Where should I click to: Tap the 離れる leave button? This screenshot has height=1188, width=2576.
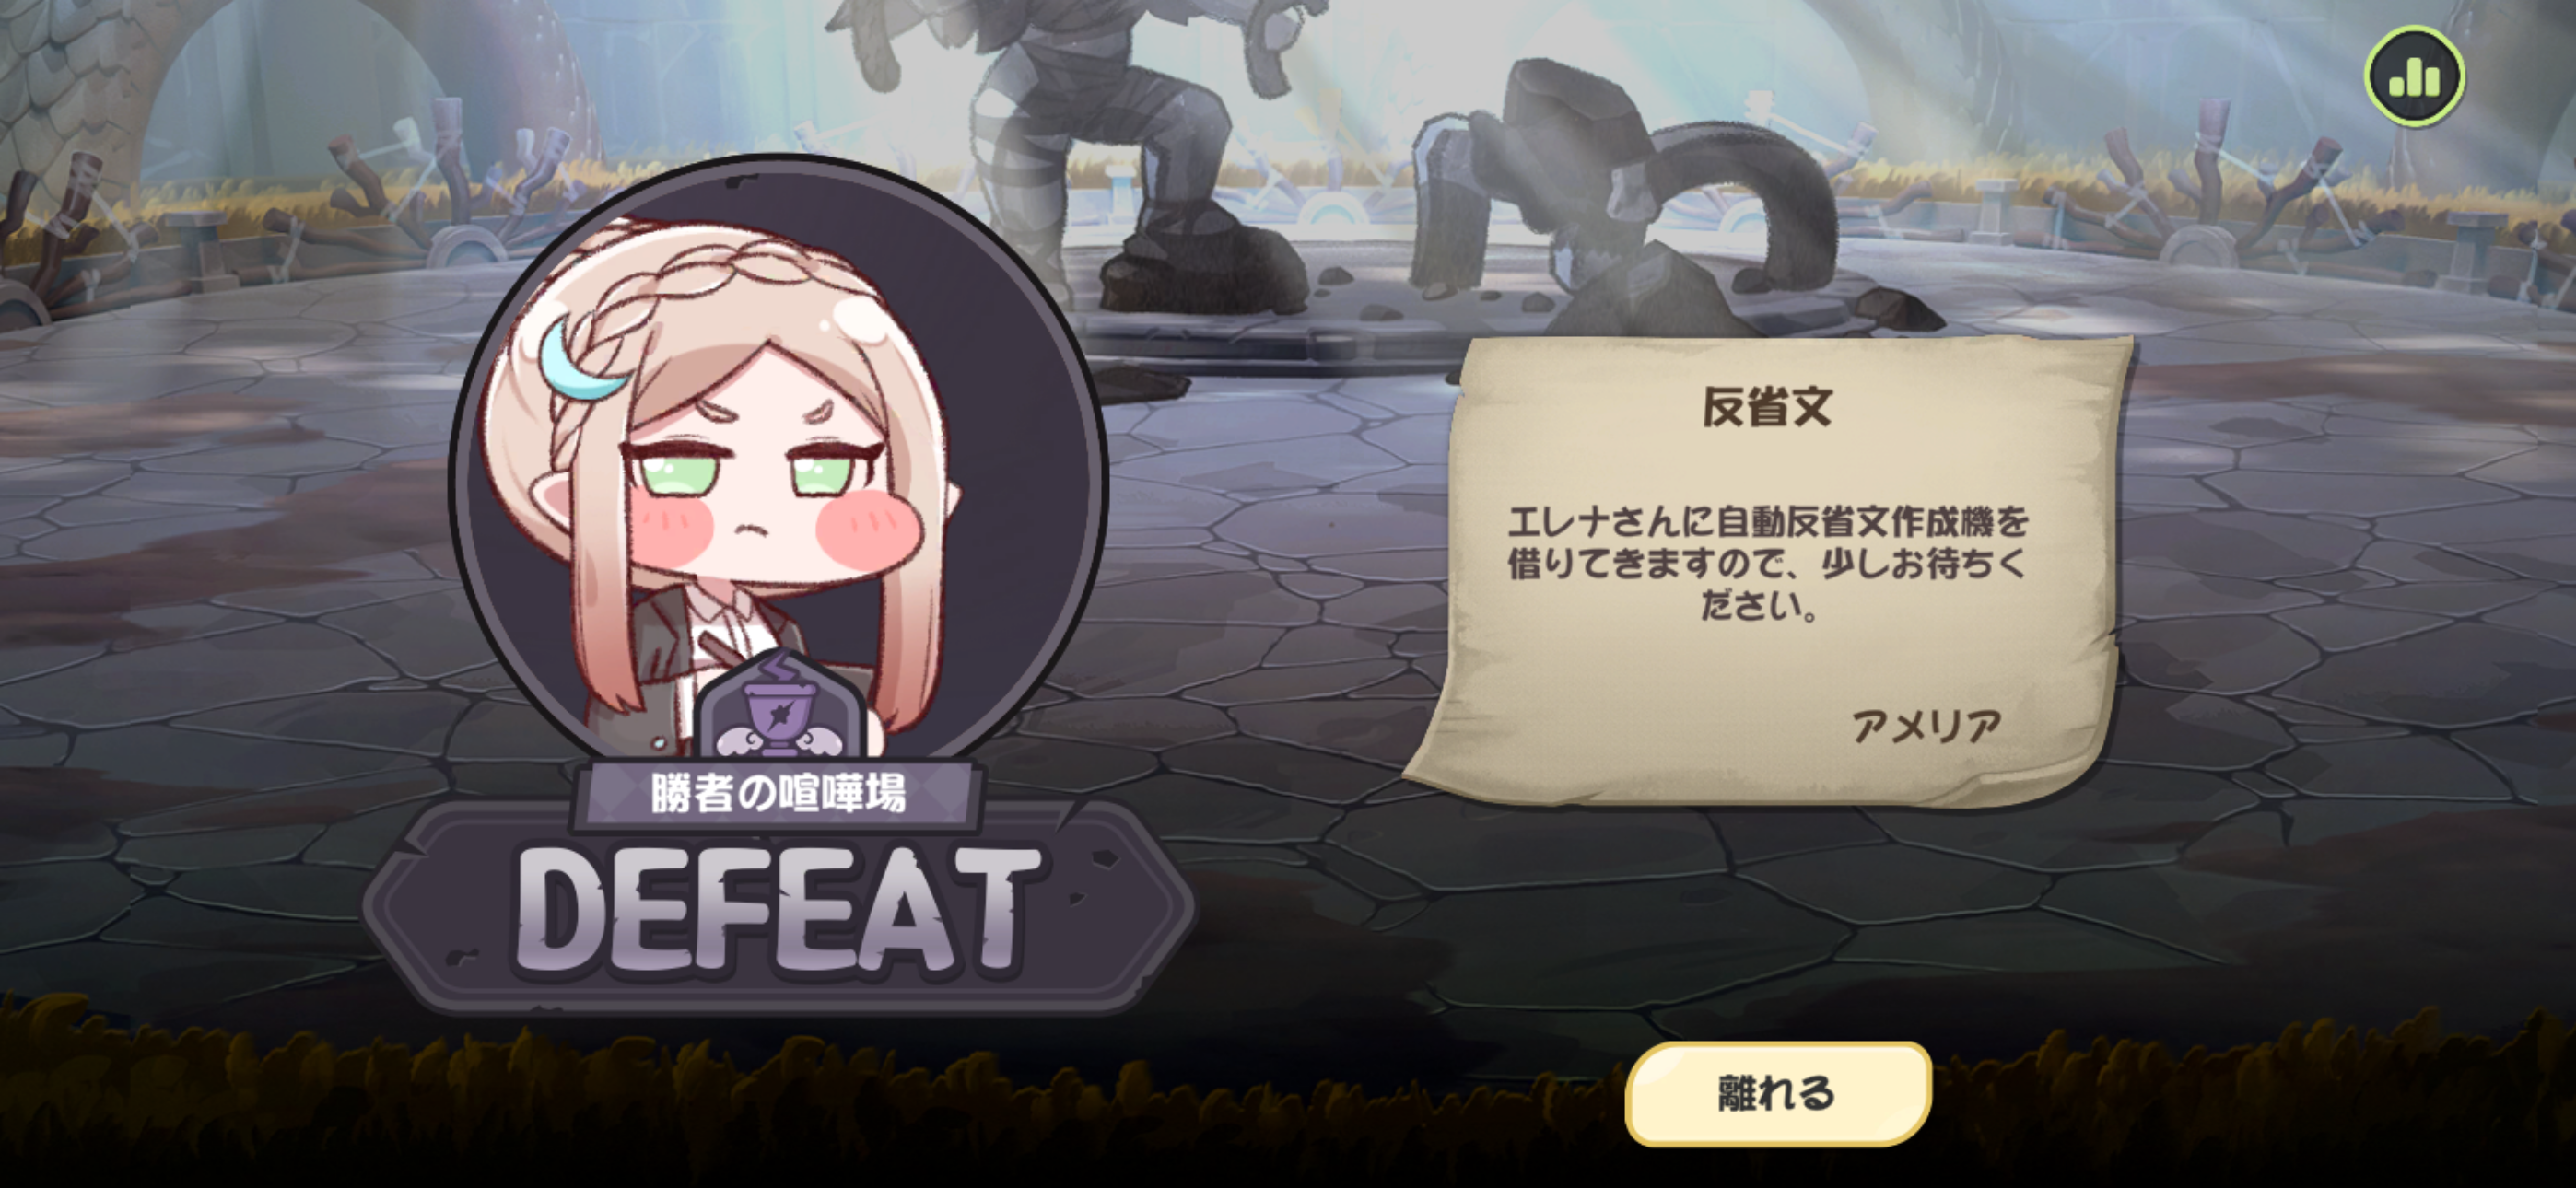pyautogui.click(x=1778, y=1093)
